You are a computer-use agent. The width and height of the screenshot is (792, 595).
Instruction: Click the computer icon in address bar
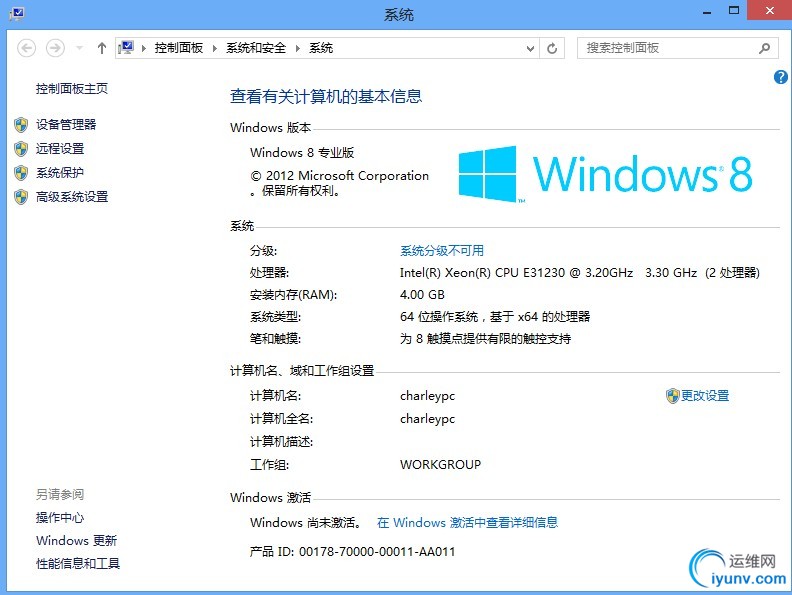pos(126,48)
